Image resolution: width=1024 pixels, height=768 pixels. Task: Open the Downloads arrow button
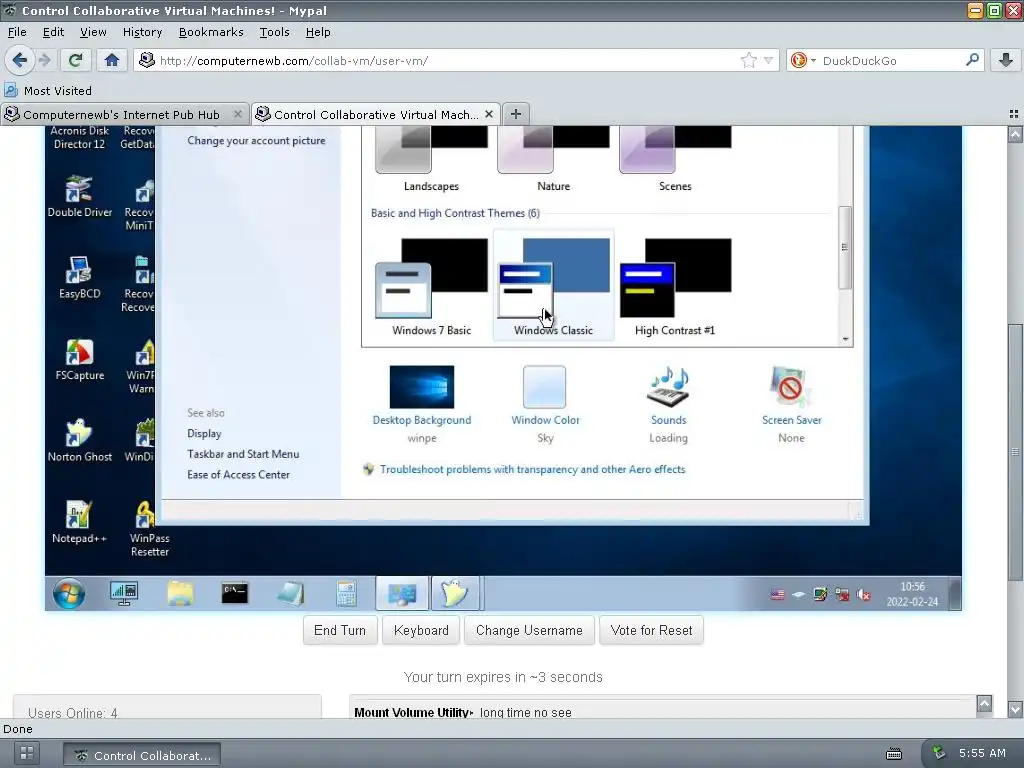1006,61
